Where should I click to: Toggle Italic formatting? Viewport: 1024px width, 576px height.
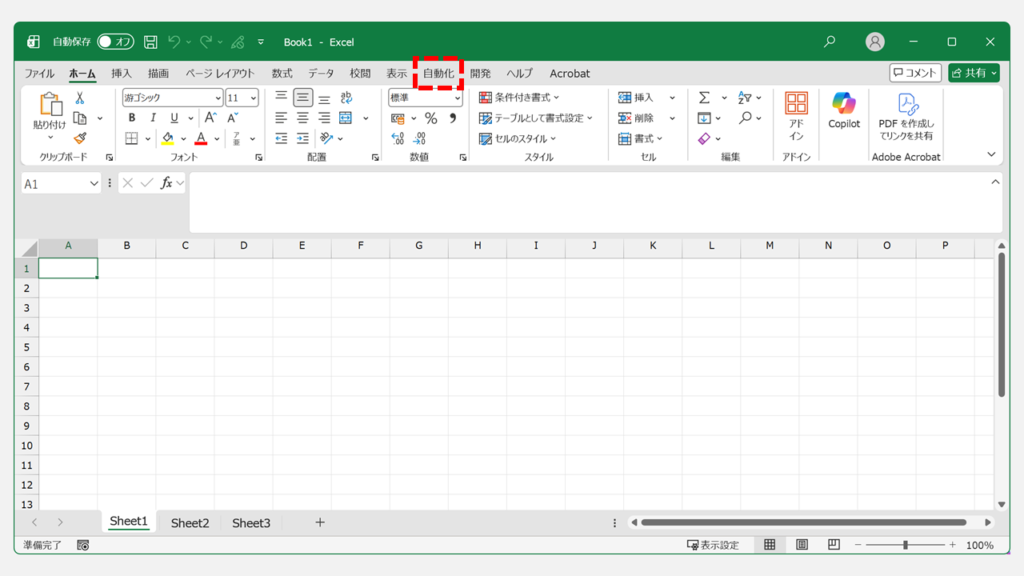153,118
